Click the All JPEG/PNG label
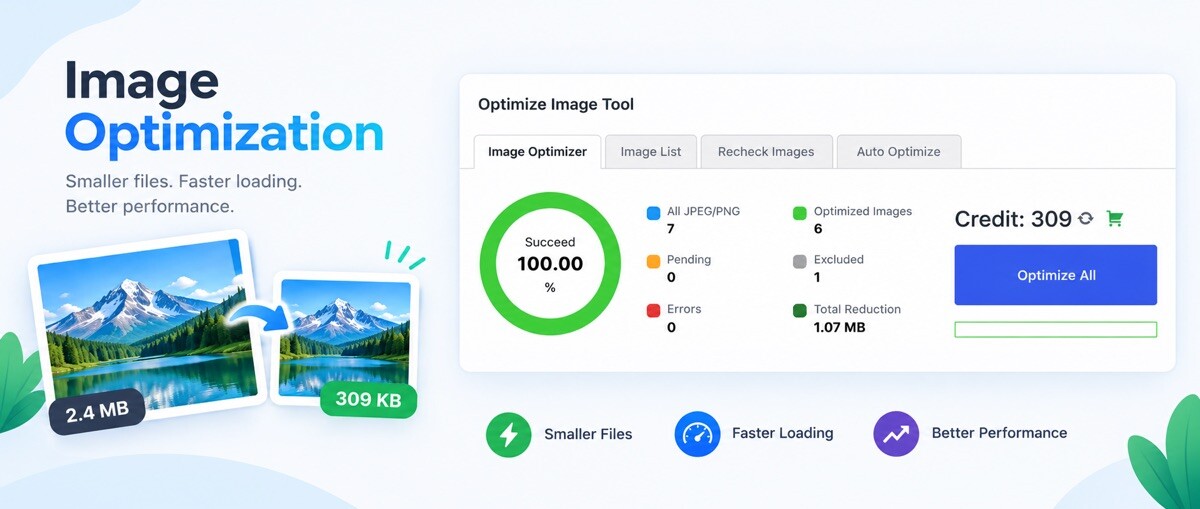Screen dimensions: 1200x509 [703, 212]
